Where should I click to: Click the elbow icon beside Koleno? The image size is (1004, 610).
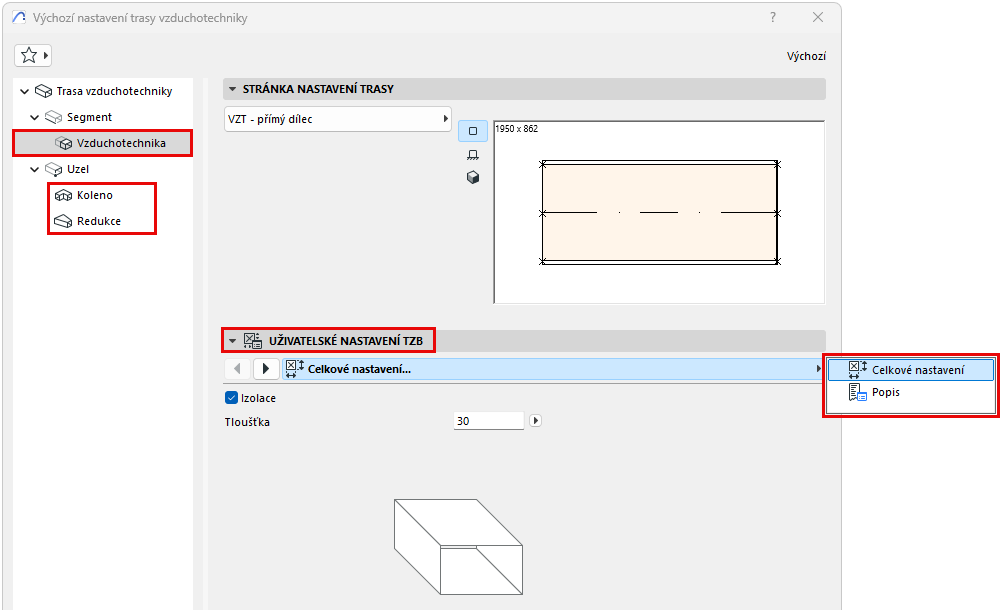[x=64, y=195]
